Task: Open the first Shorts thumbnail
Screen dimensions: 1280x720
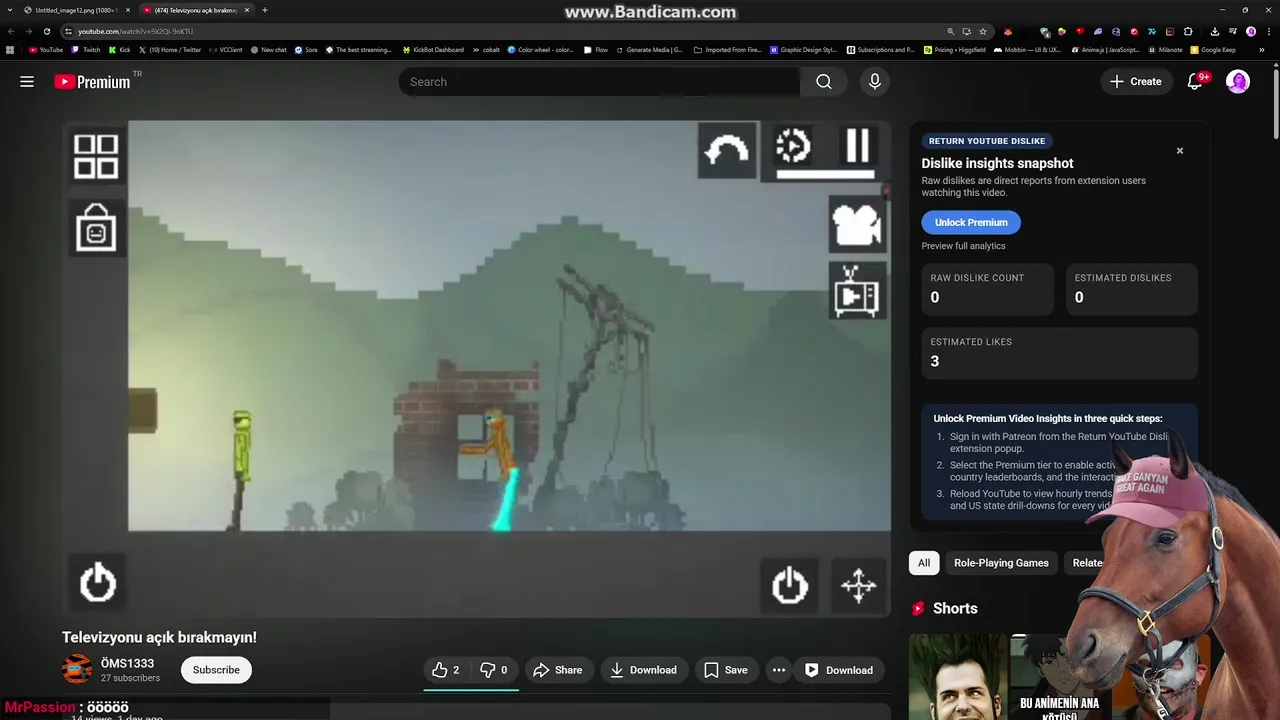Action: (x=957, y=677)
